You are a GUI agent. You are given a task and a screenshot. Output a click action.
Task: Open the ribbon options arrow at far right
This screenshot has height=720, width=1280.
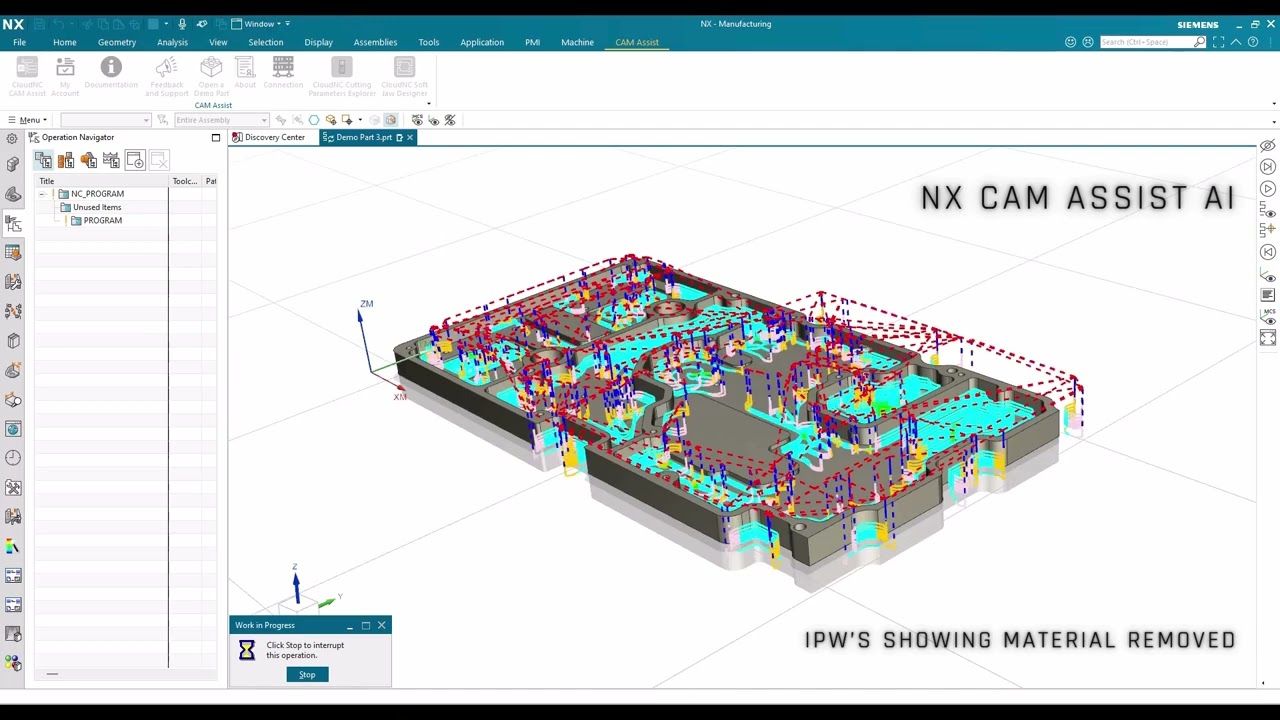click(1274, 104)
